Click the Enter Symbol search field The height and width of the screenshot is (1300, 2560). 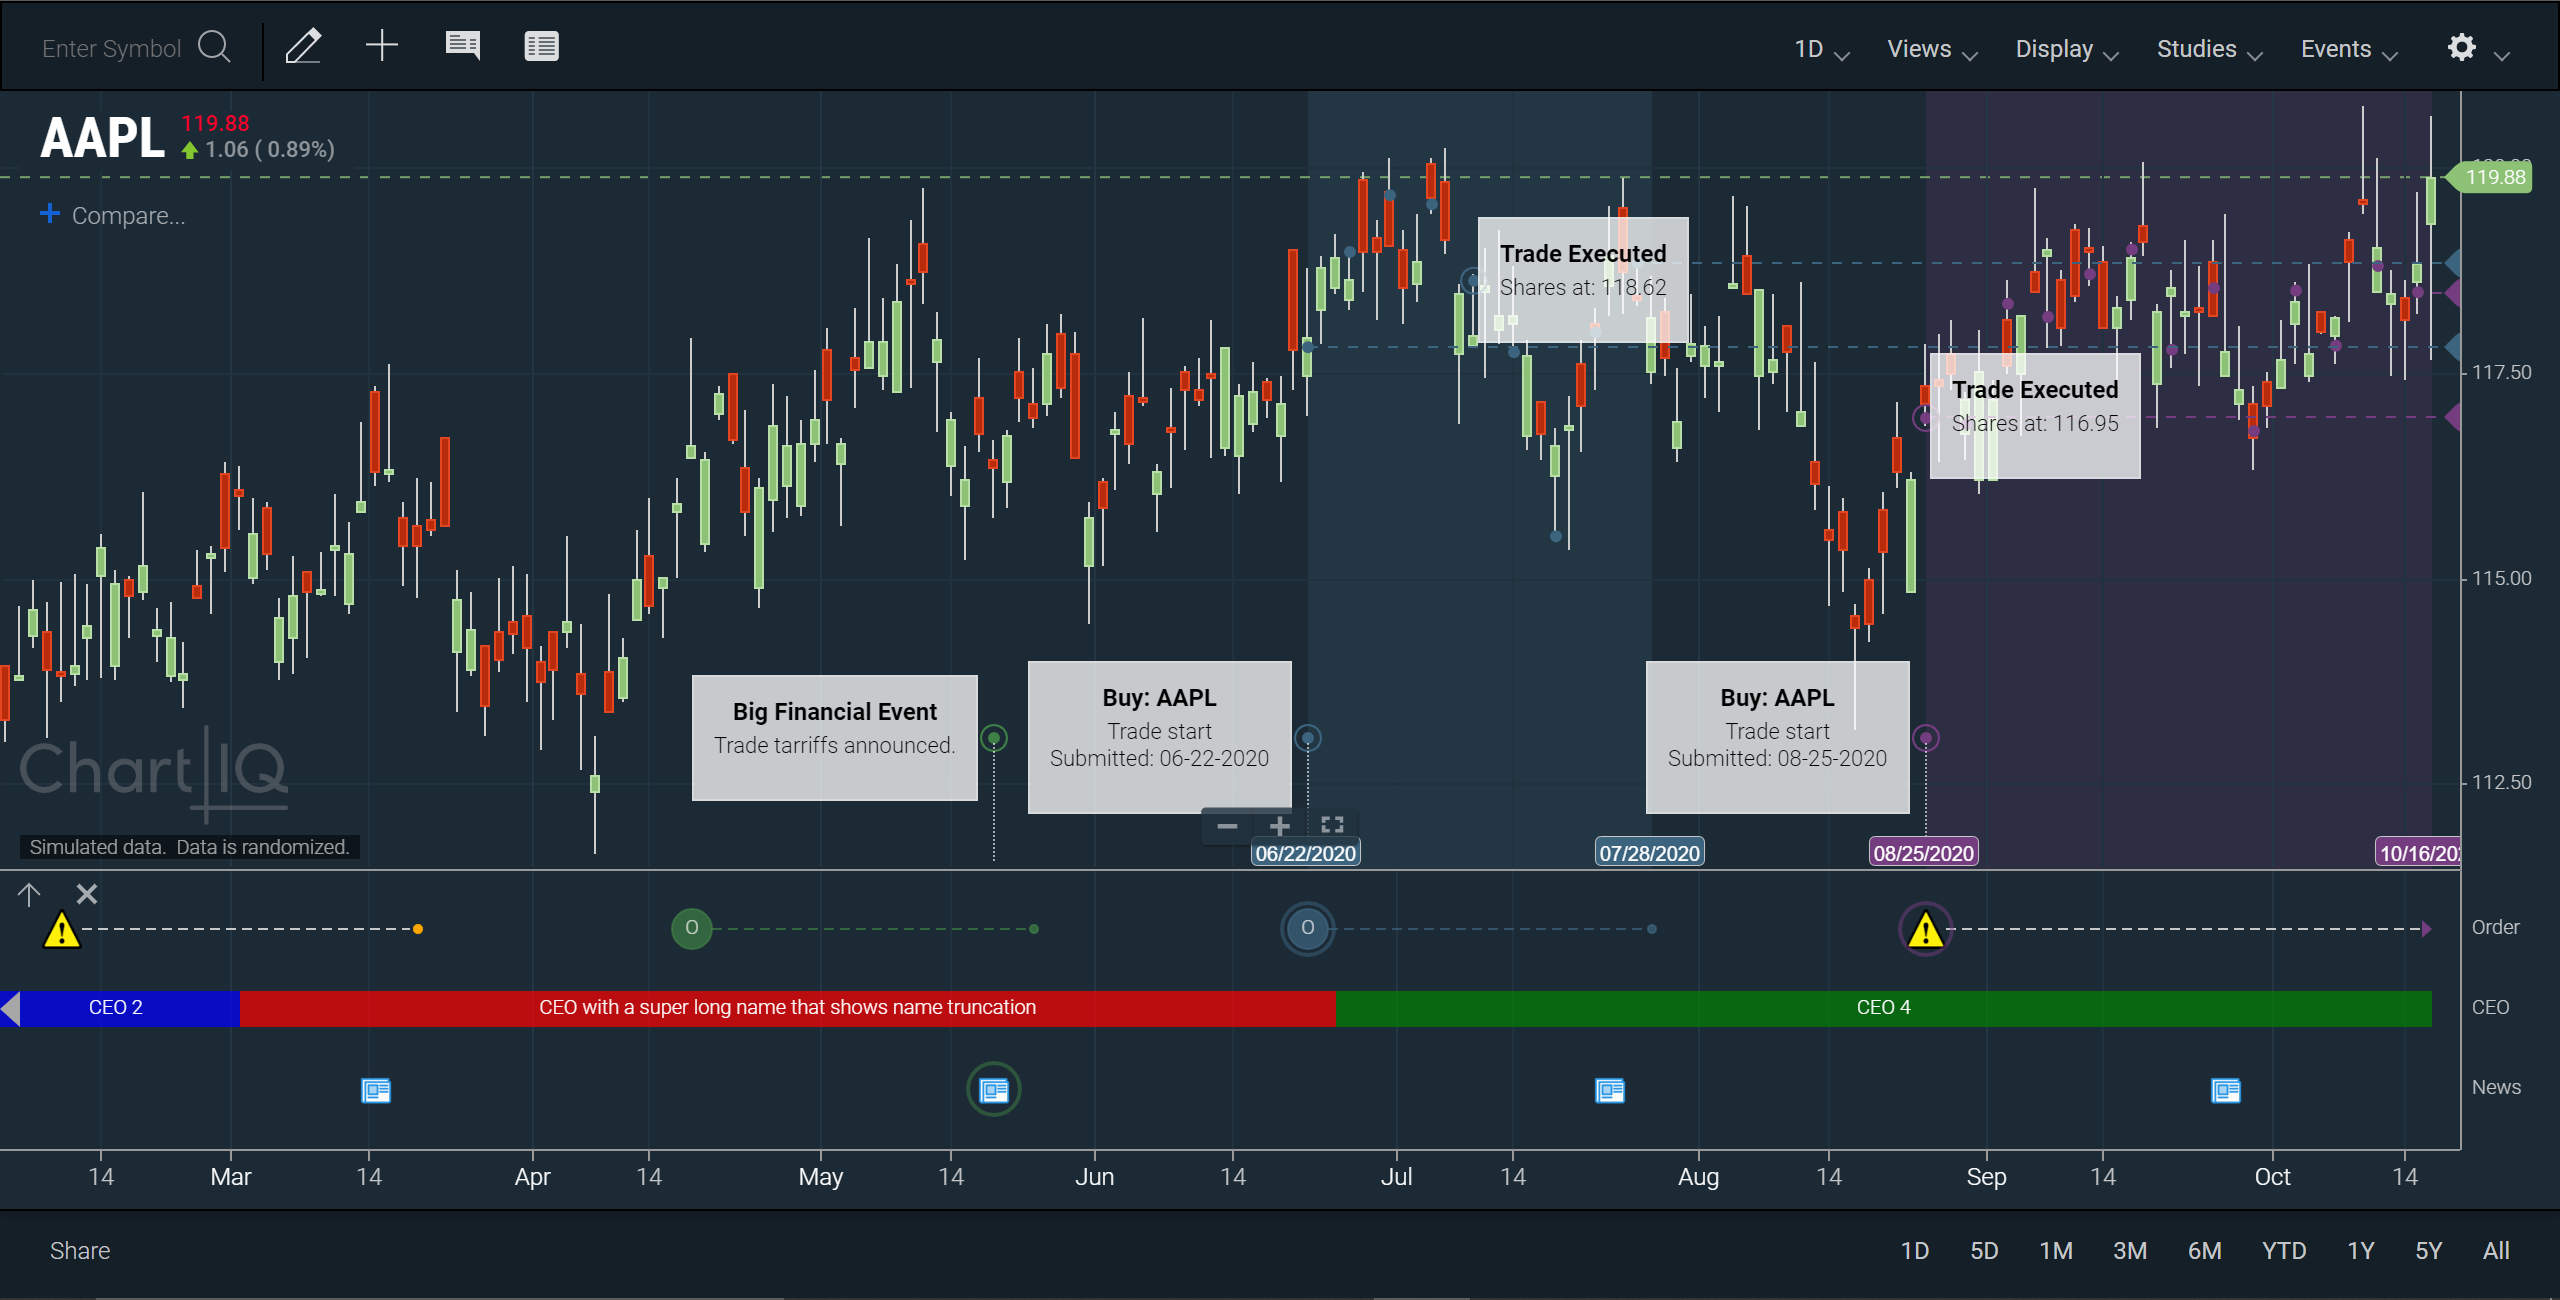pos(111,48)
